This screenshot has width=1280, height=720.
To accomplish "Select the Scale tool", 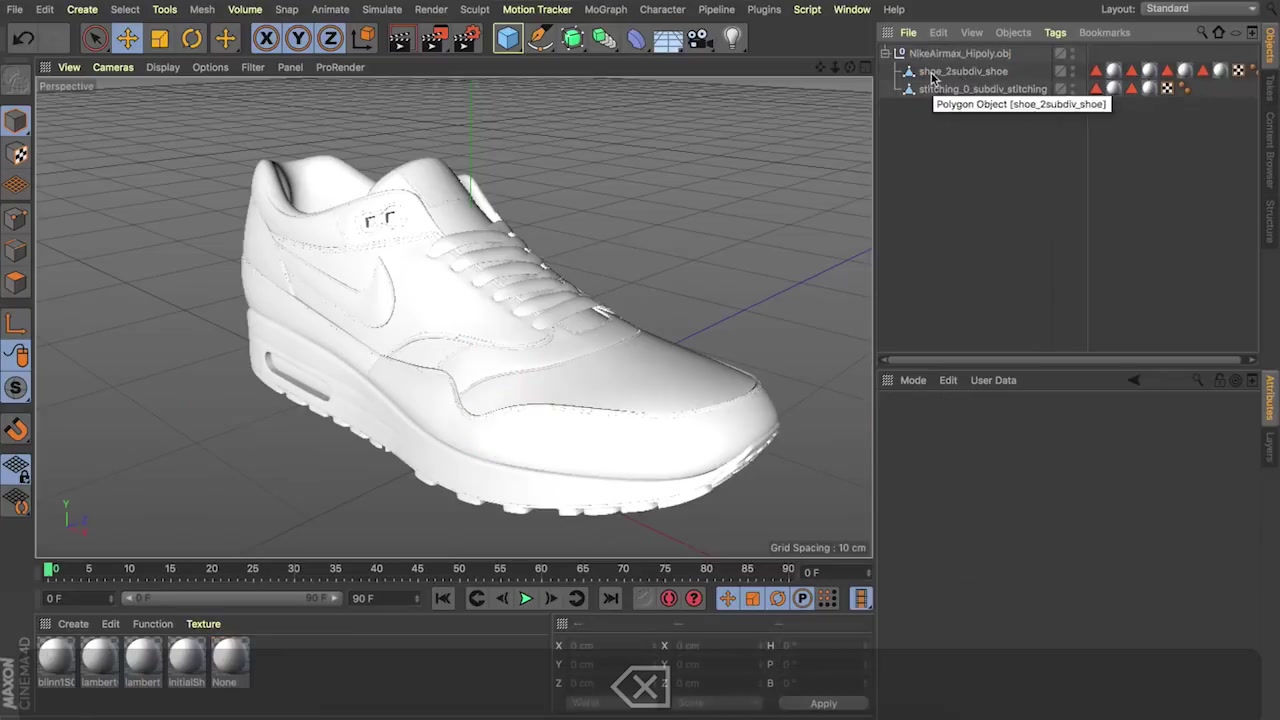I will (159, 38).
